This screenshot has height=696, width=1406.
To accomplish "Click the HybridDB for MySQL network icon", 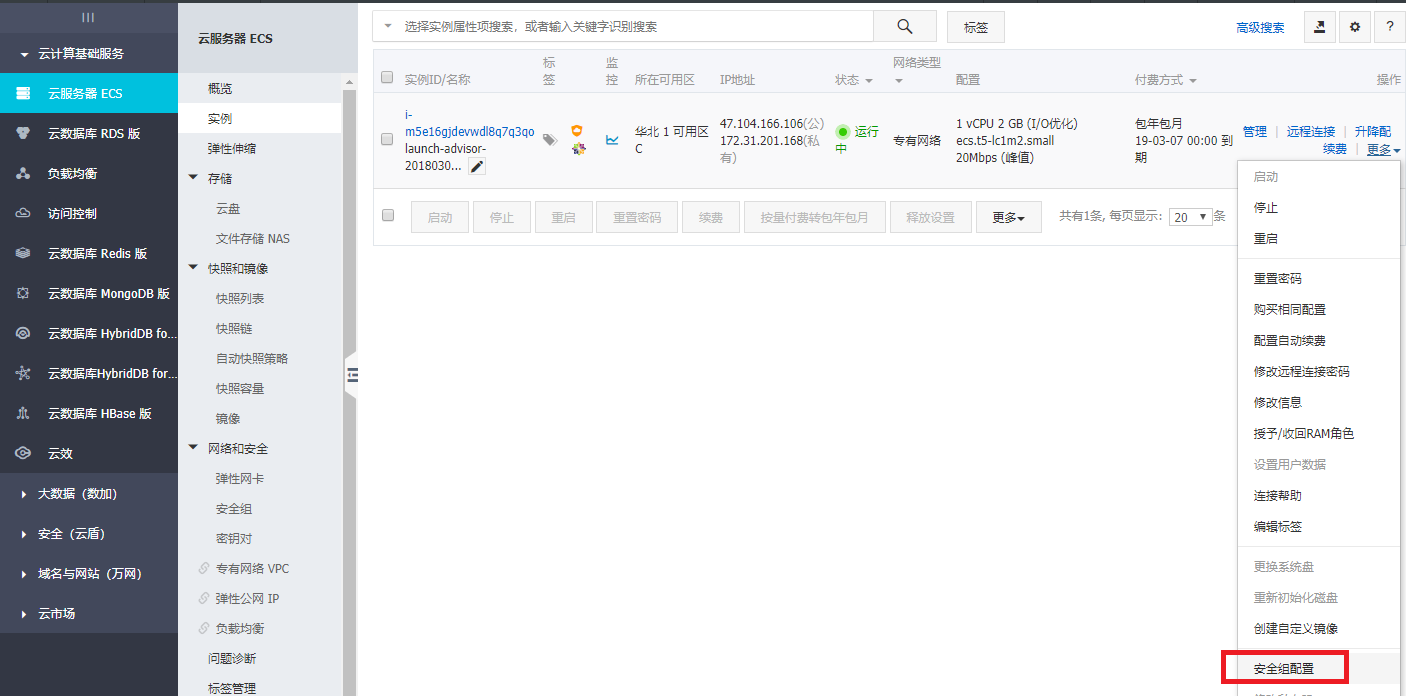I will click(23, 373).
